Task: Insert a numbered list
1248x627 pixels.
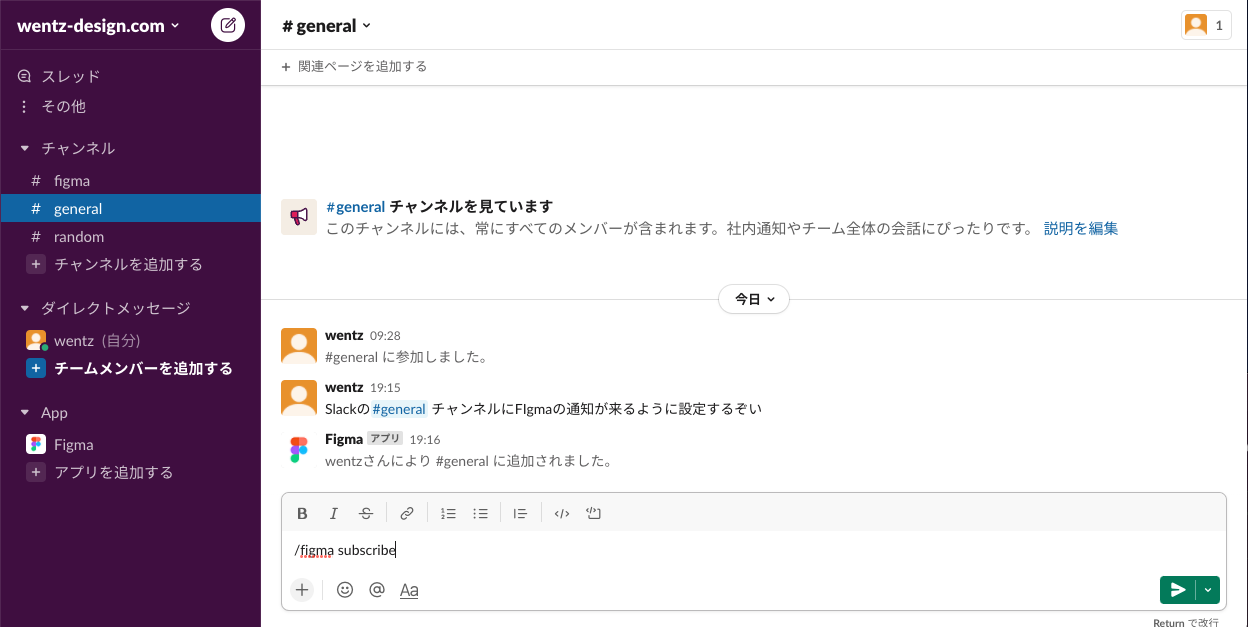Action: [448, 514]
